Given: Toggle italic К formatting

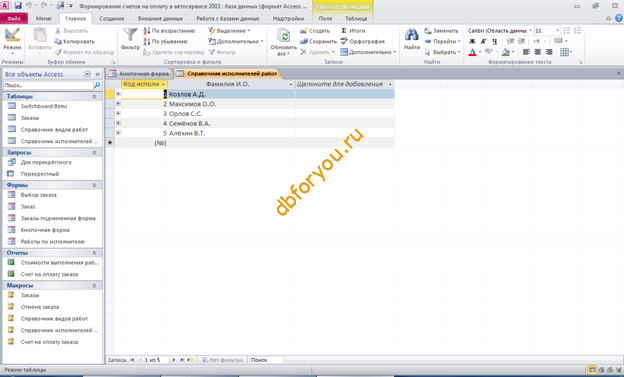Looking at the screenshot, I should tap(483, 41).
